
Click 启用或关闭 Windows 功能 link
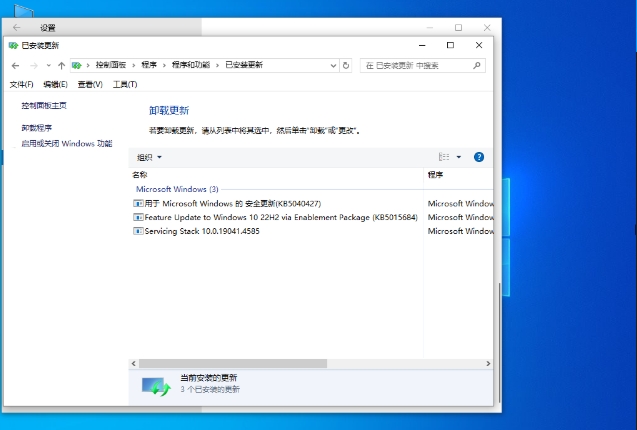(66, 143)
